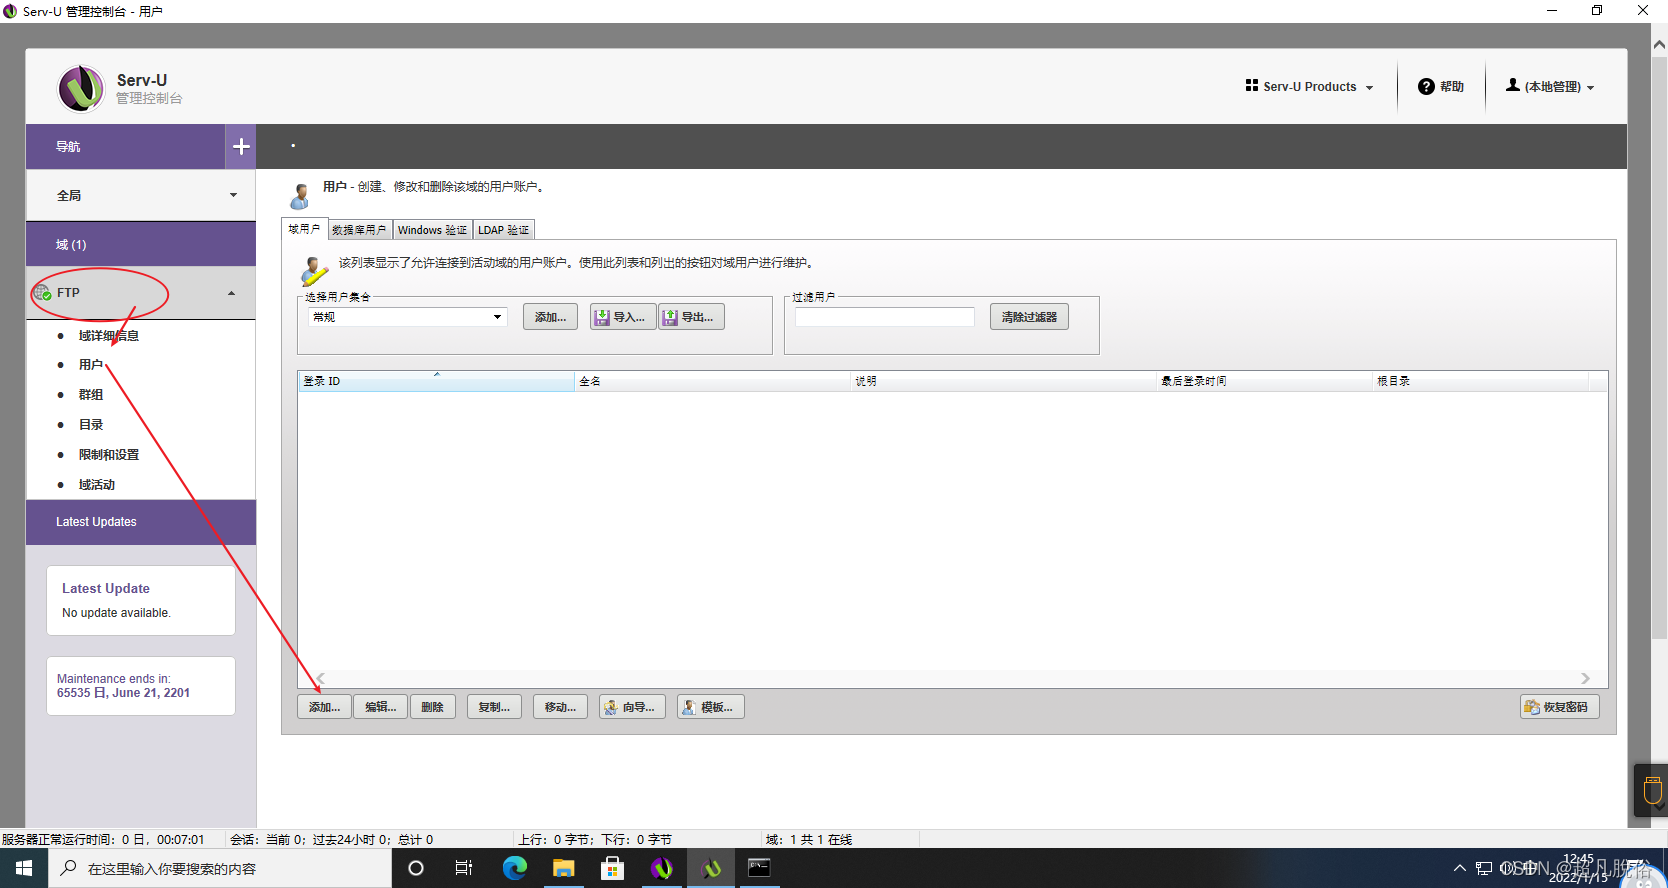1668x888 pixels.
Task: Click the plus icon beside the navigation header
Action: (x=241, y=147)
